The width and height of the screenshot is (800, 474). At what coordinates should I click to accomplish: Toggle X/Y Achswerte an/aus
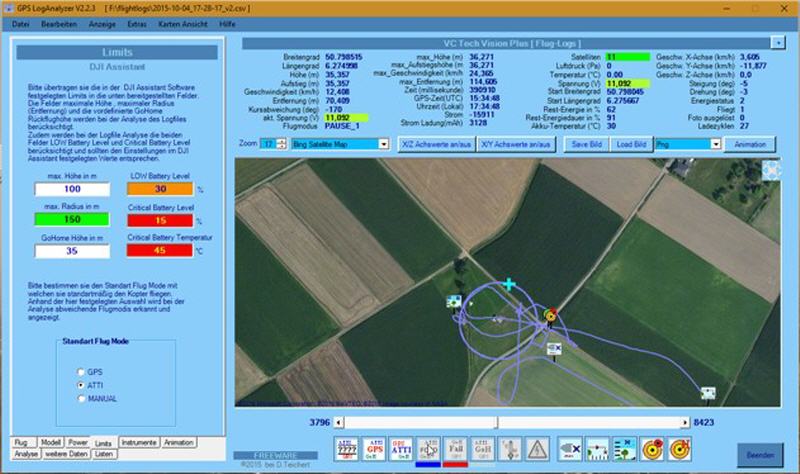click(515, 144)
